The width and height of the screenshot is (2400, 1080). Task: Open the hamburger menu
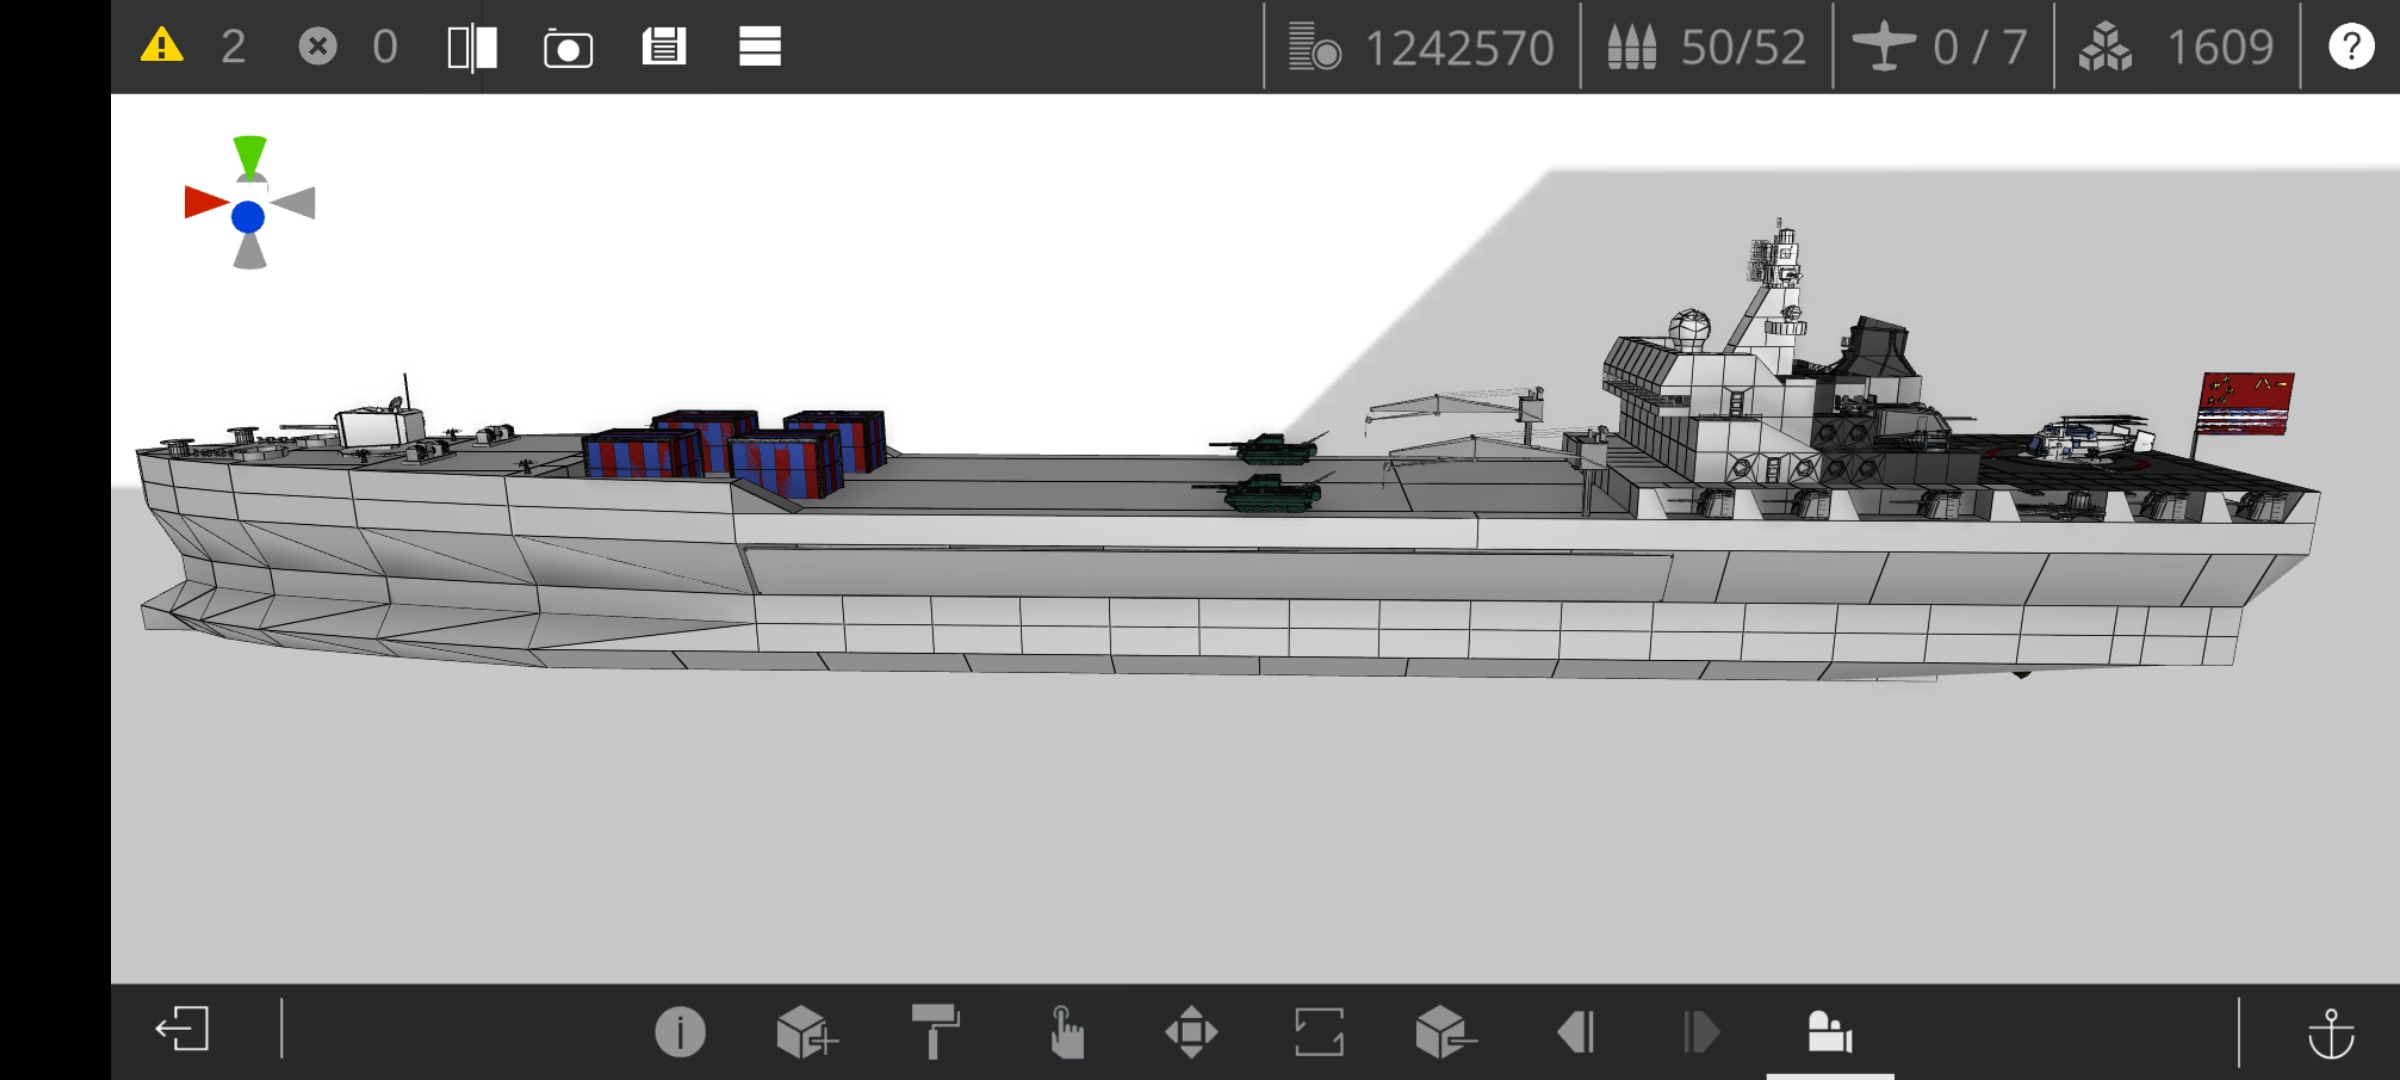(760, 47)
